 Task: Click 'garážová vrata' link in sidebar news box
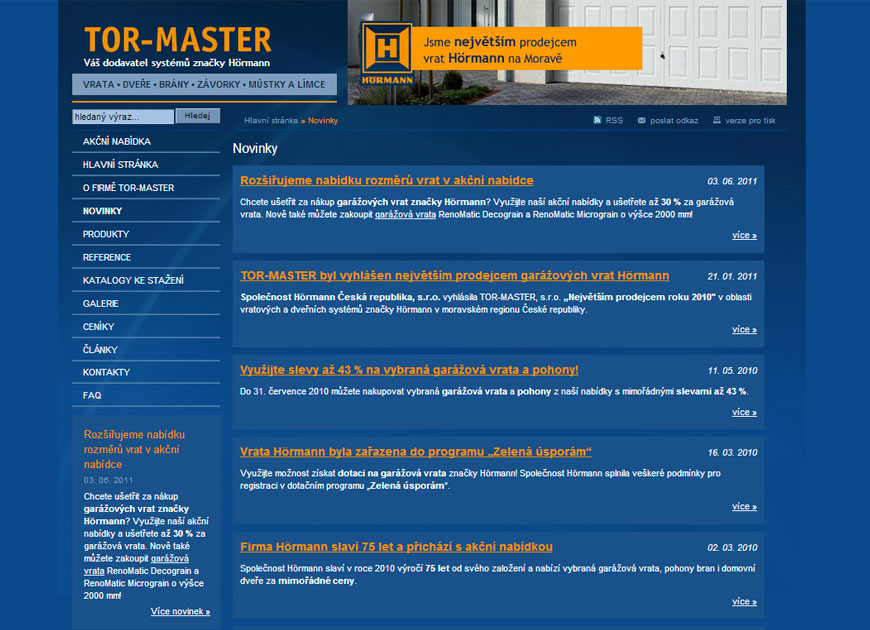coord(136,565)
